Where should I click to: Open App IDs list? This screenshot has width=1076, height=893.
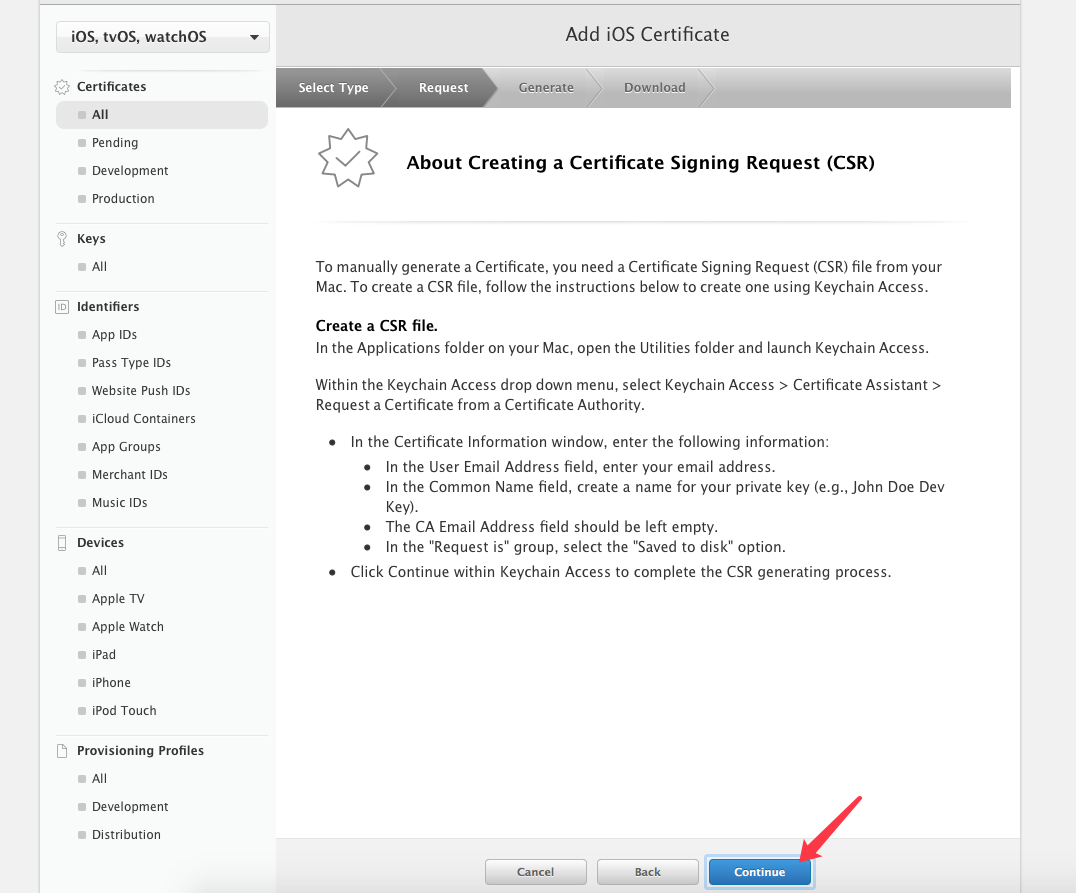click(x=114, y=335)
